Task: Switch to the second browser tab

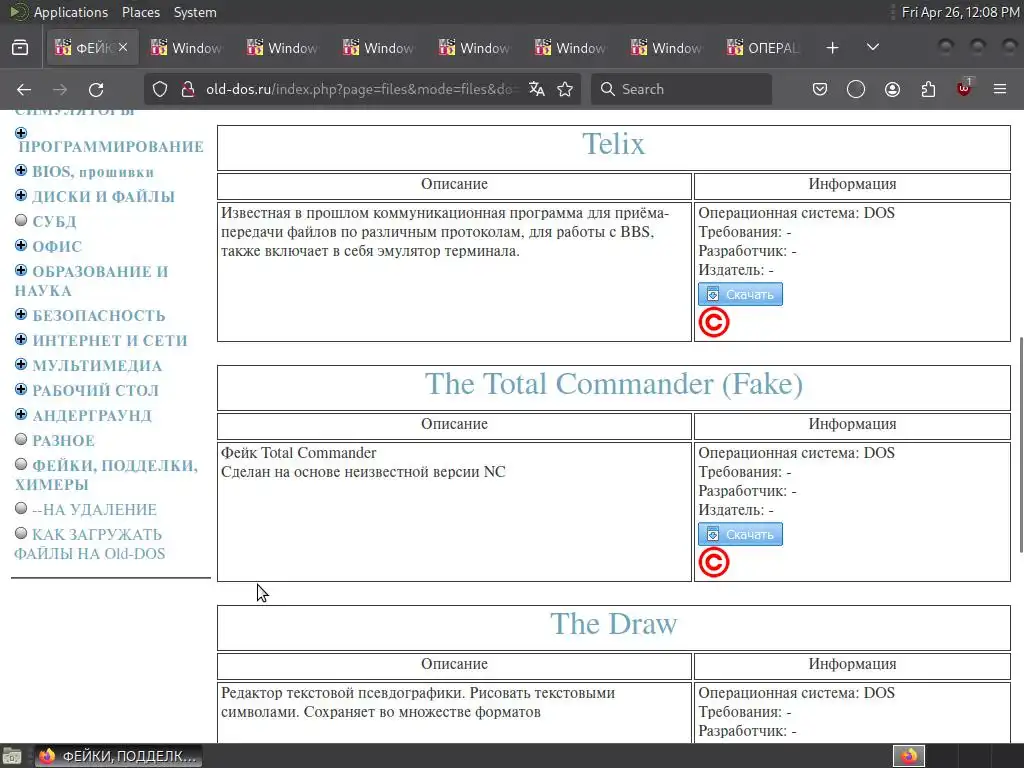Action: tap(188, 48)
